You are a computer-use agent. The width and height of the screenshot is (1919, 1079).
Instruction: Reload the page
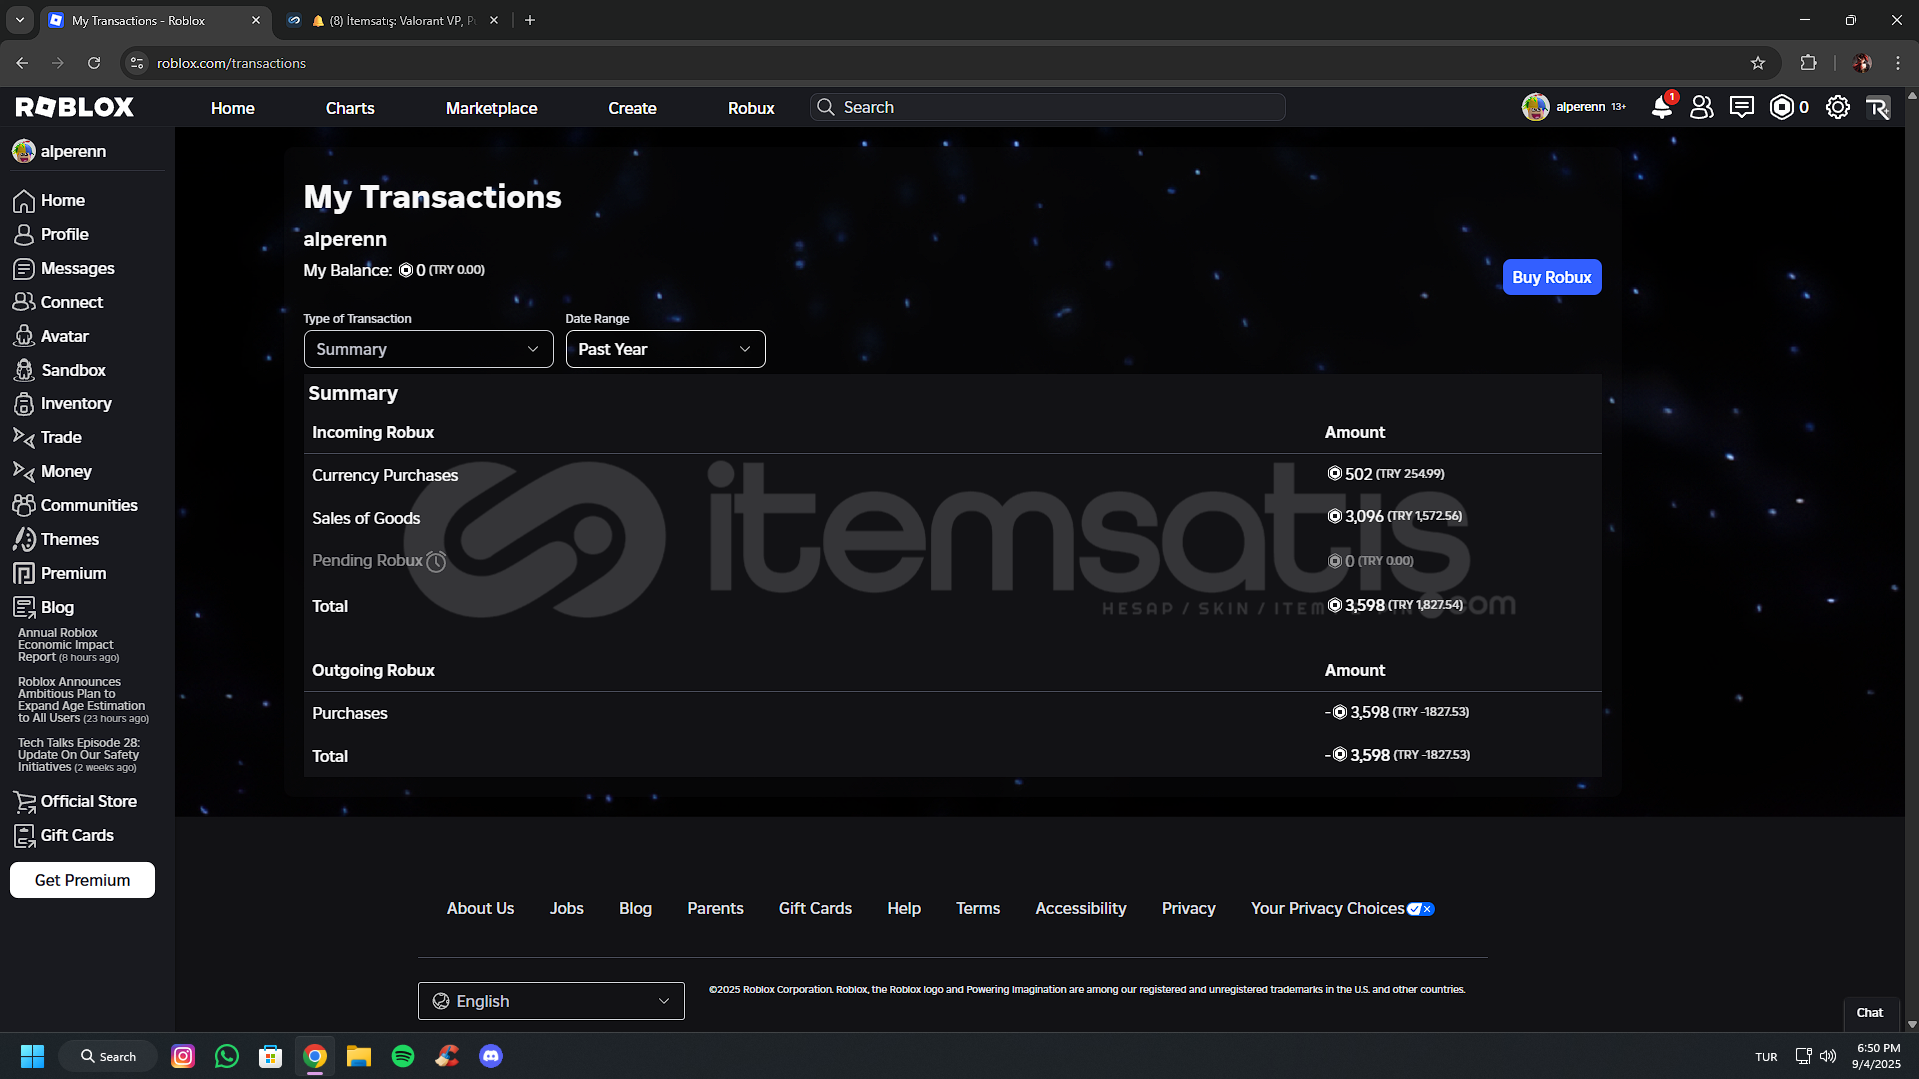[x=94, y=63]
